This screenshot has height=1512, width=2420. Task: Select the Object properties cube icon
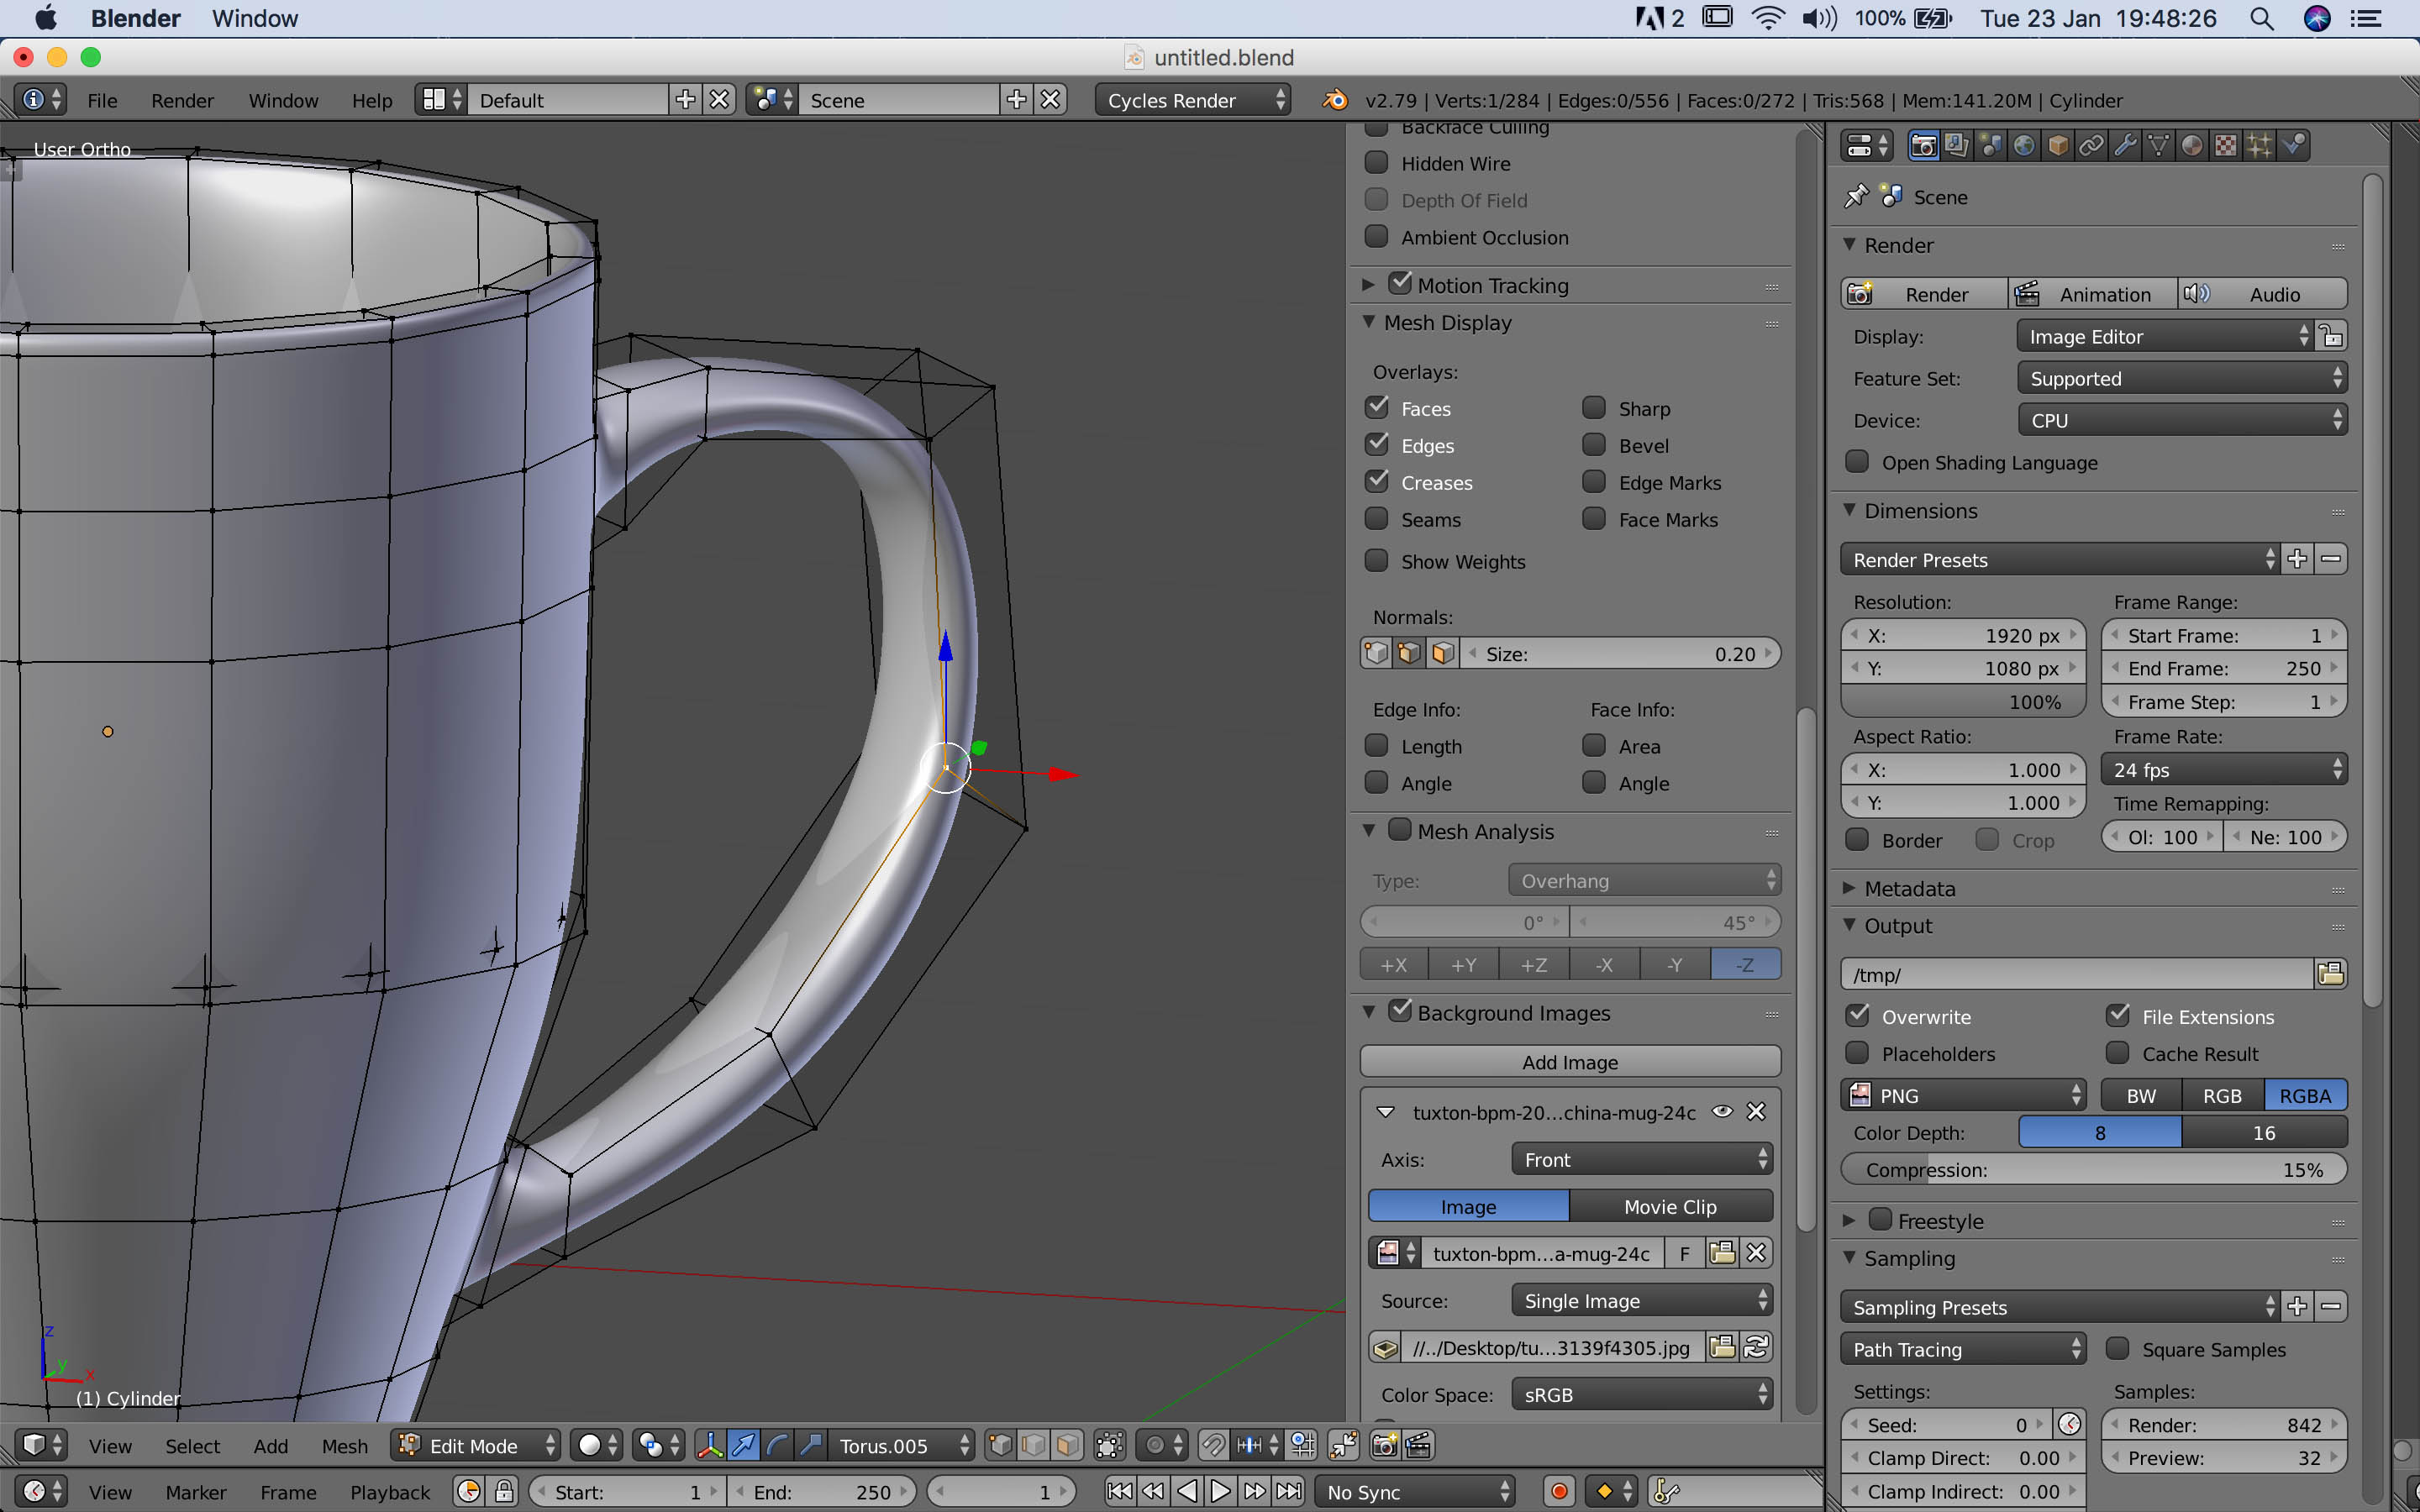tap(2059, 145)
